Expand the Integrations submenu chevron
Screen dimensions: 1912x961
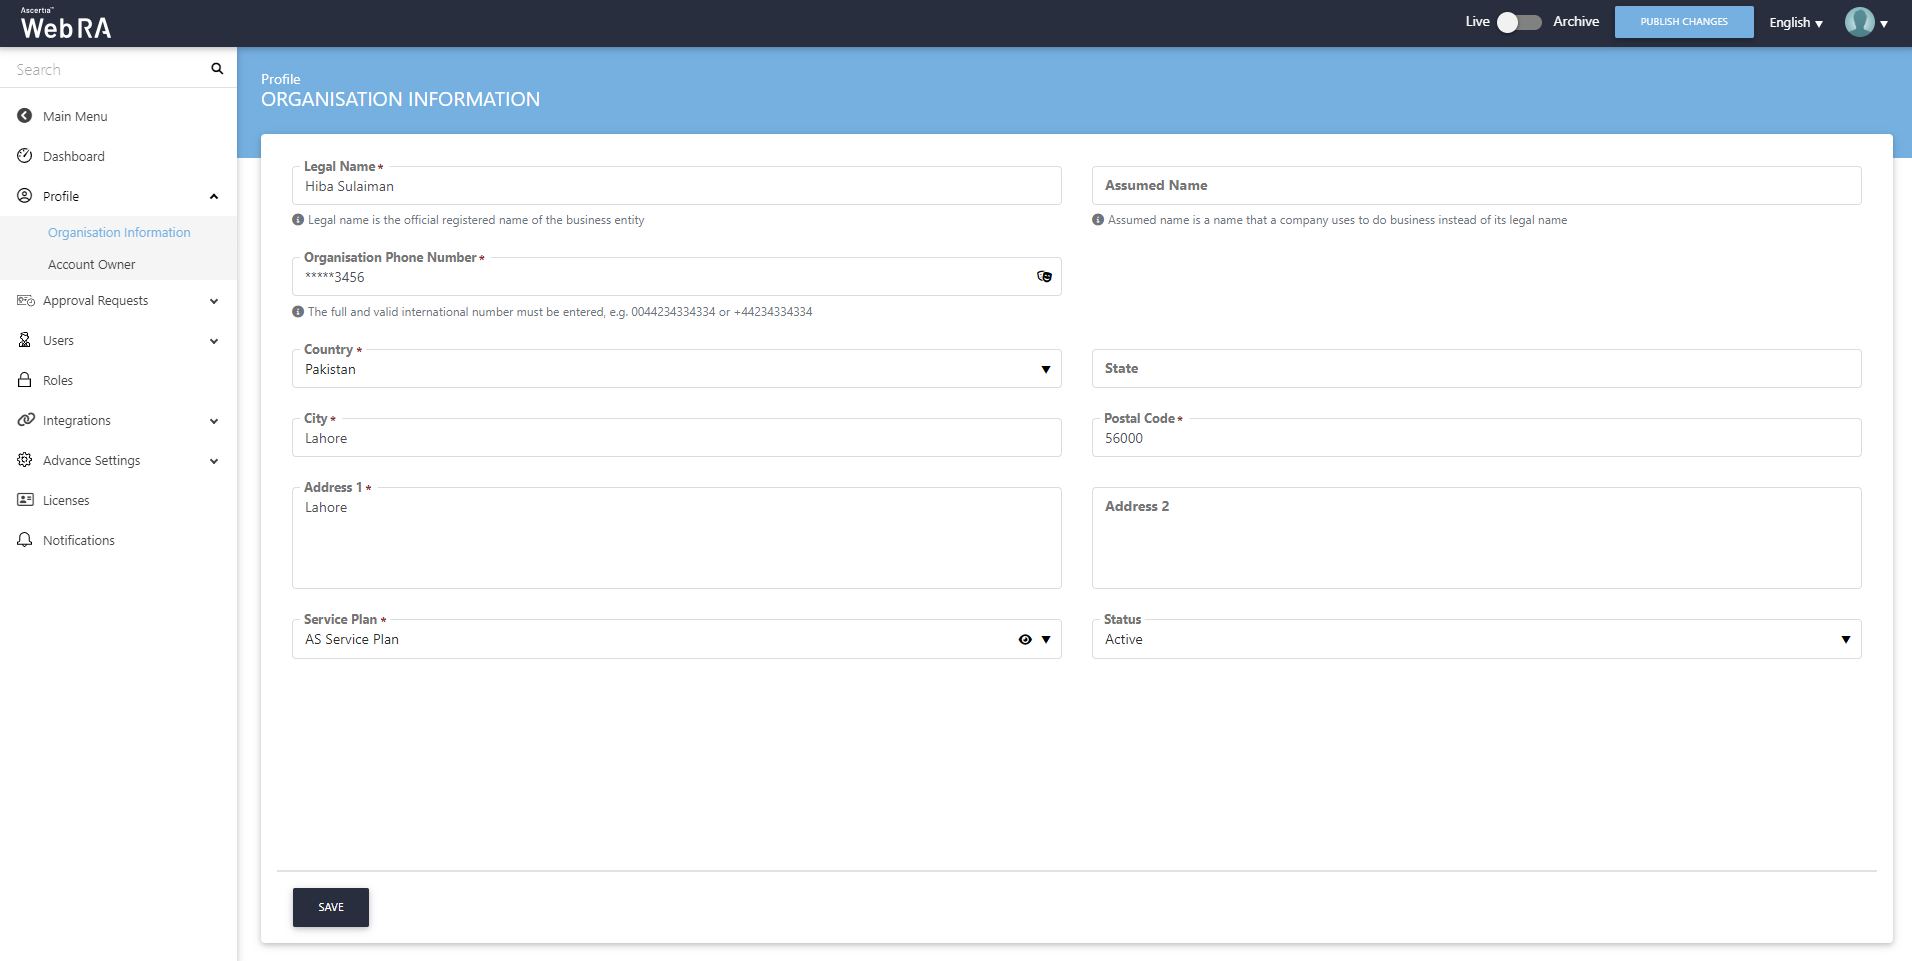(x=214, y=421)
